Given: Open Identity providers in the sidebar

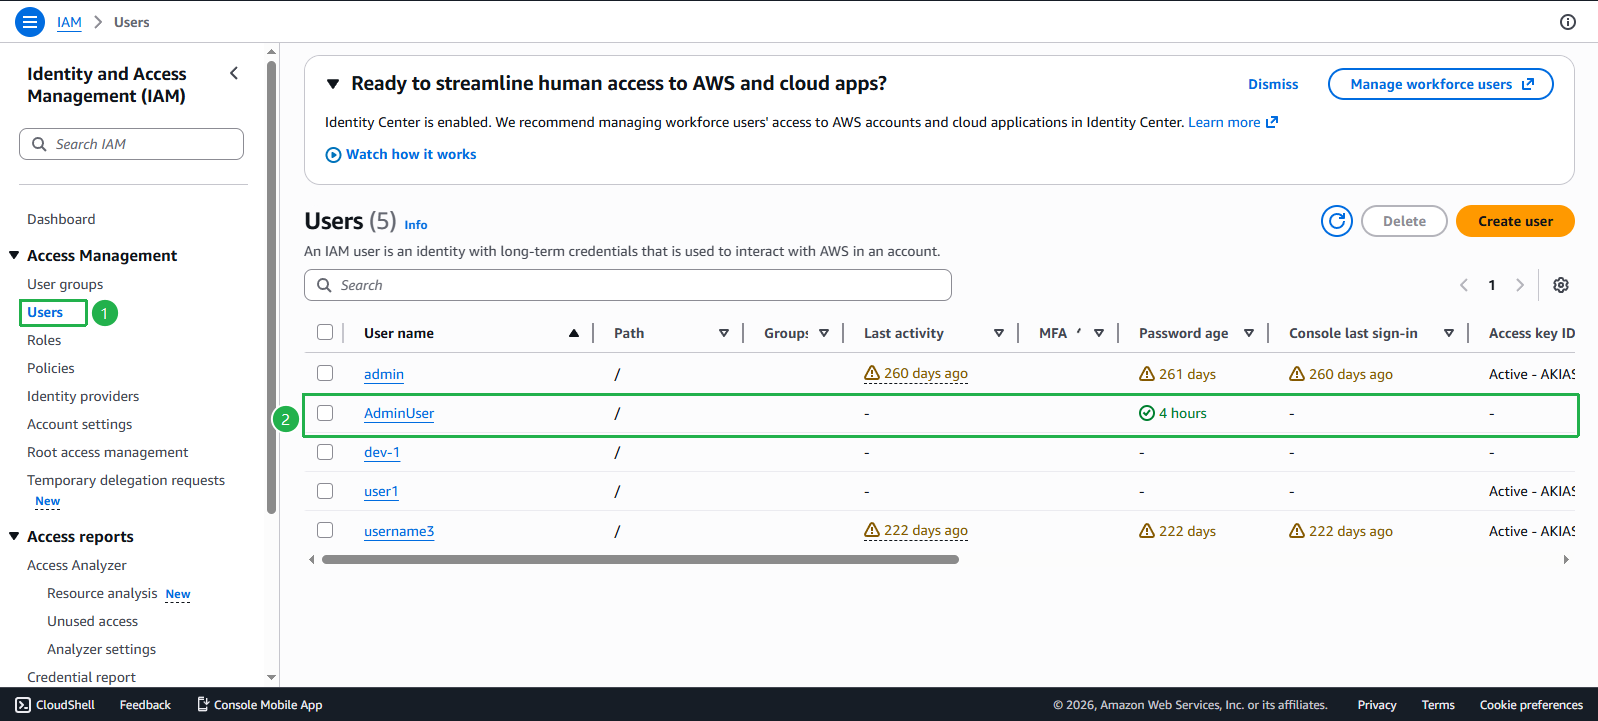Looking at the screenshot, I should [83, 396].
